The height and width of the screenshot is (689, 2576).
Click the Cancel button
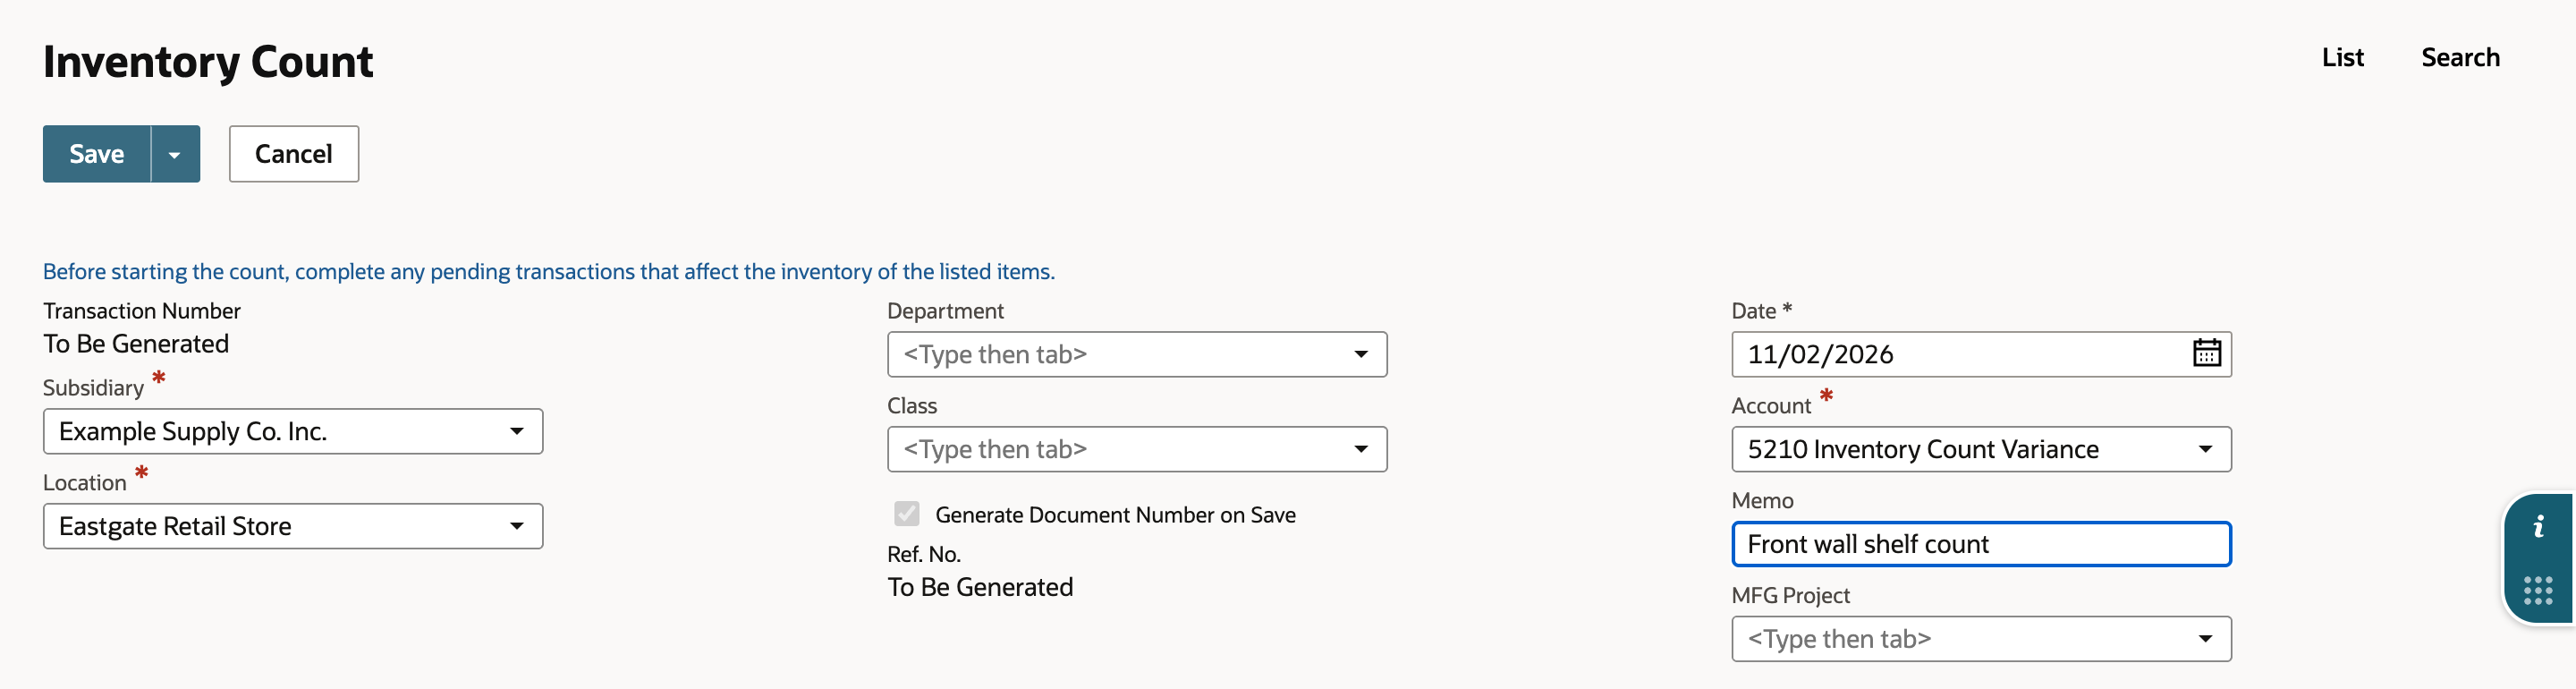pos(294,154)
